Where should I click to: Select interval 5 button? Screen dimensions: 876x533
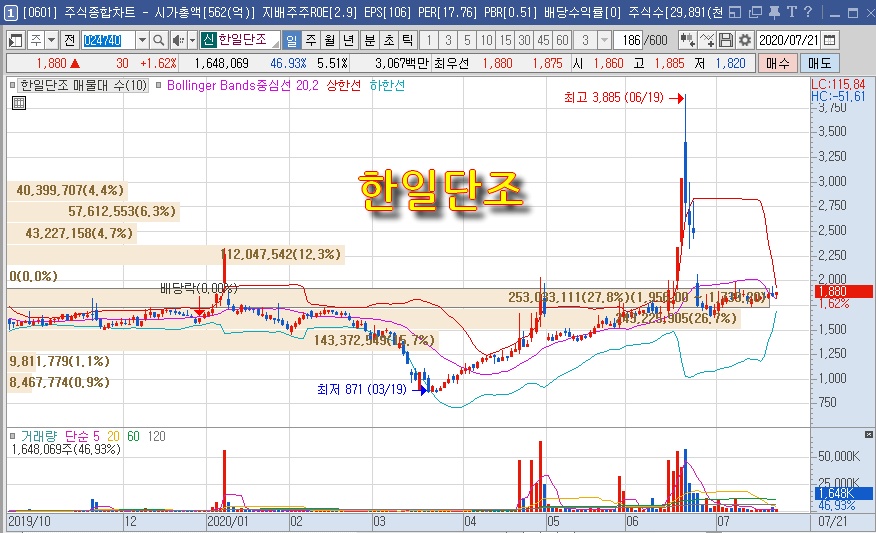point(467,40)
